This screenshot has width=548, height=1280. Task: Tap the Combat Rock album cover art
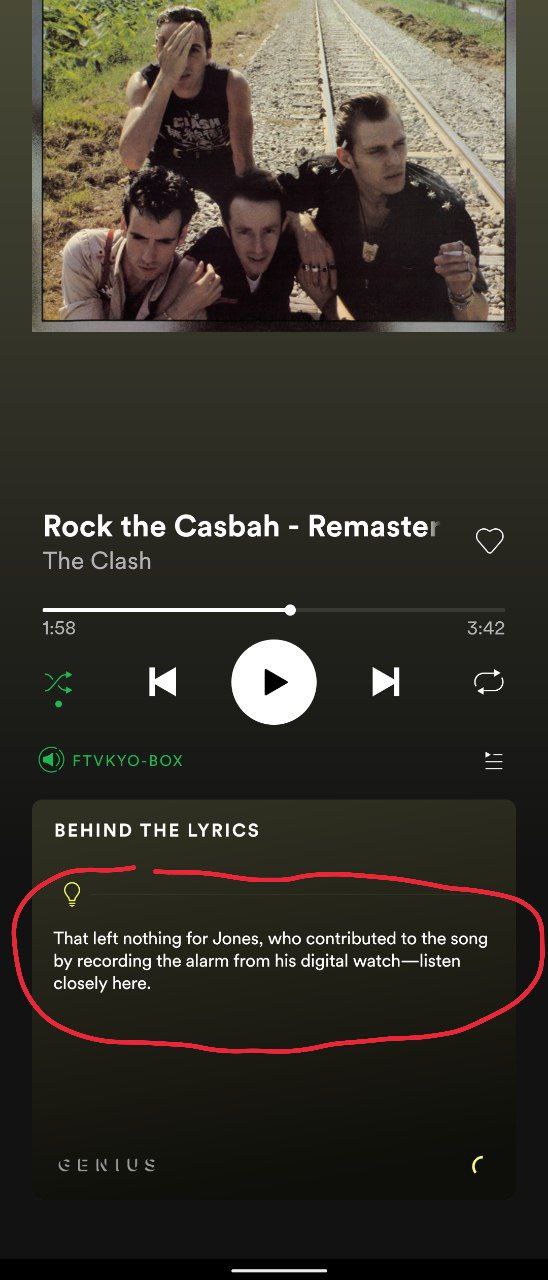pos(274,165)
